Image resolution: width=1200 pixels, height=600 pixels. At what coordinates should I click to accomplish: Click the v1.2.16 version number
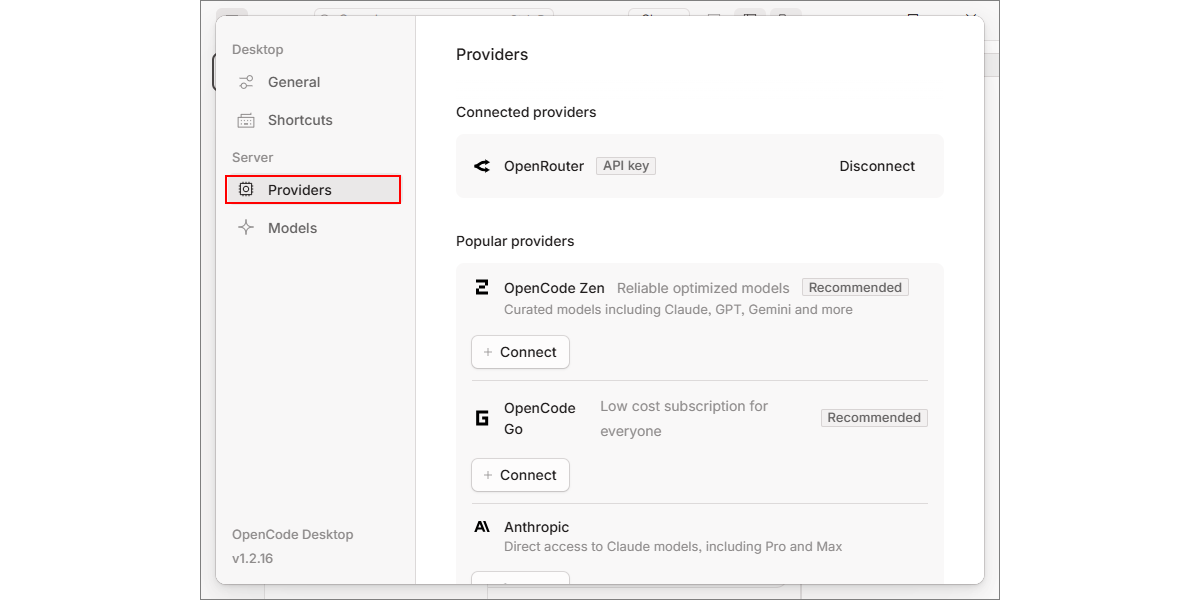(252, 559)
